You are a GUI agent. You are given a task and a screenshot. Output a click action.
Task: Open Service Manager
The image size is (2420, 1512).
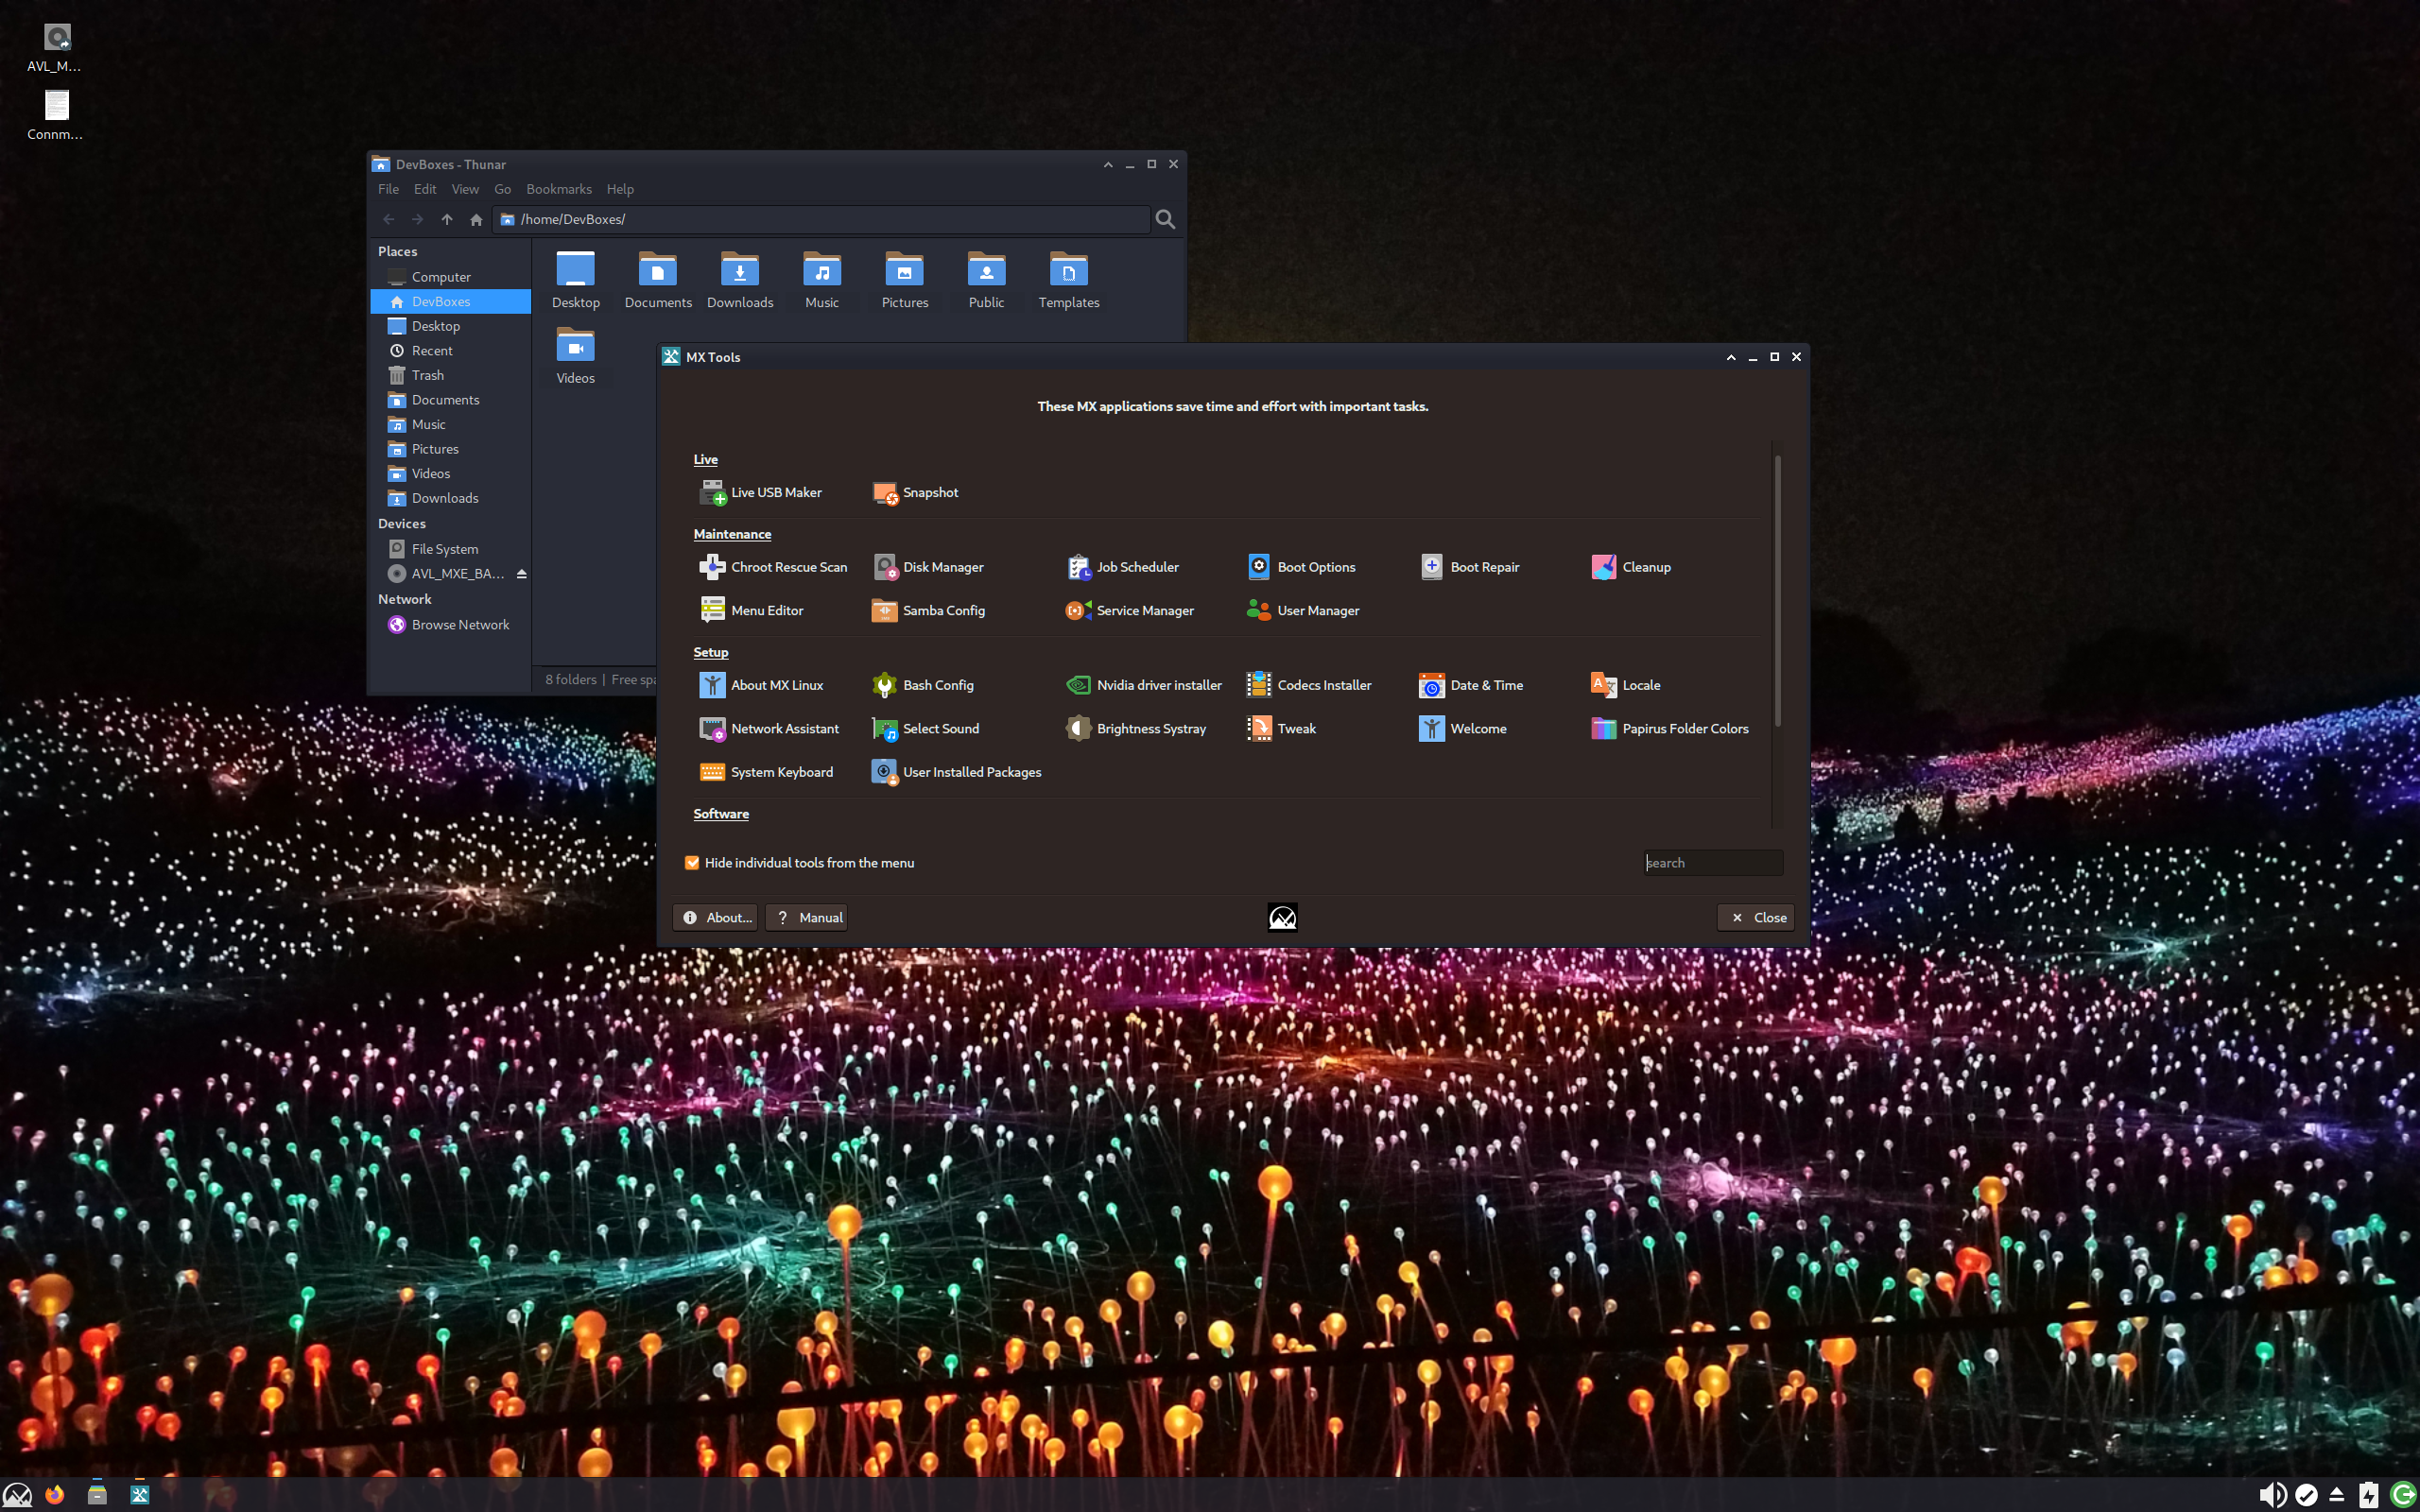tap(1130, 610)
